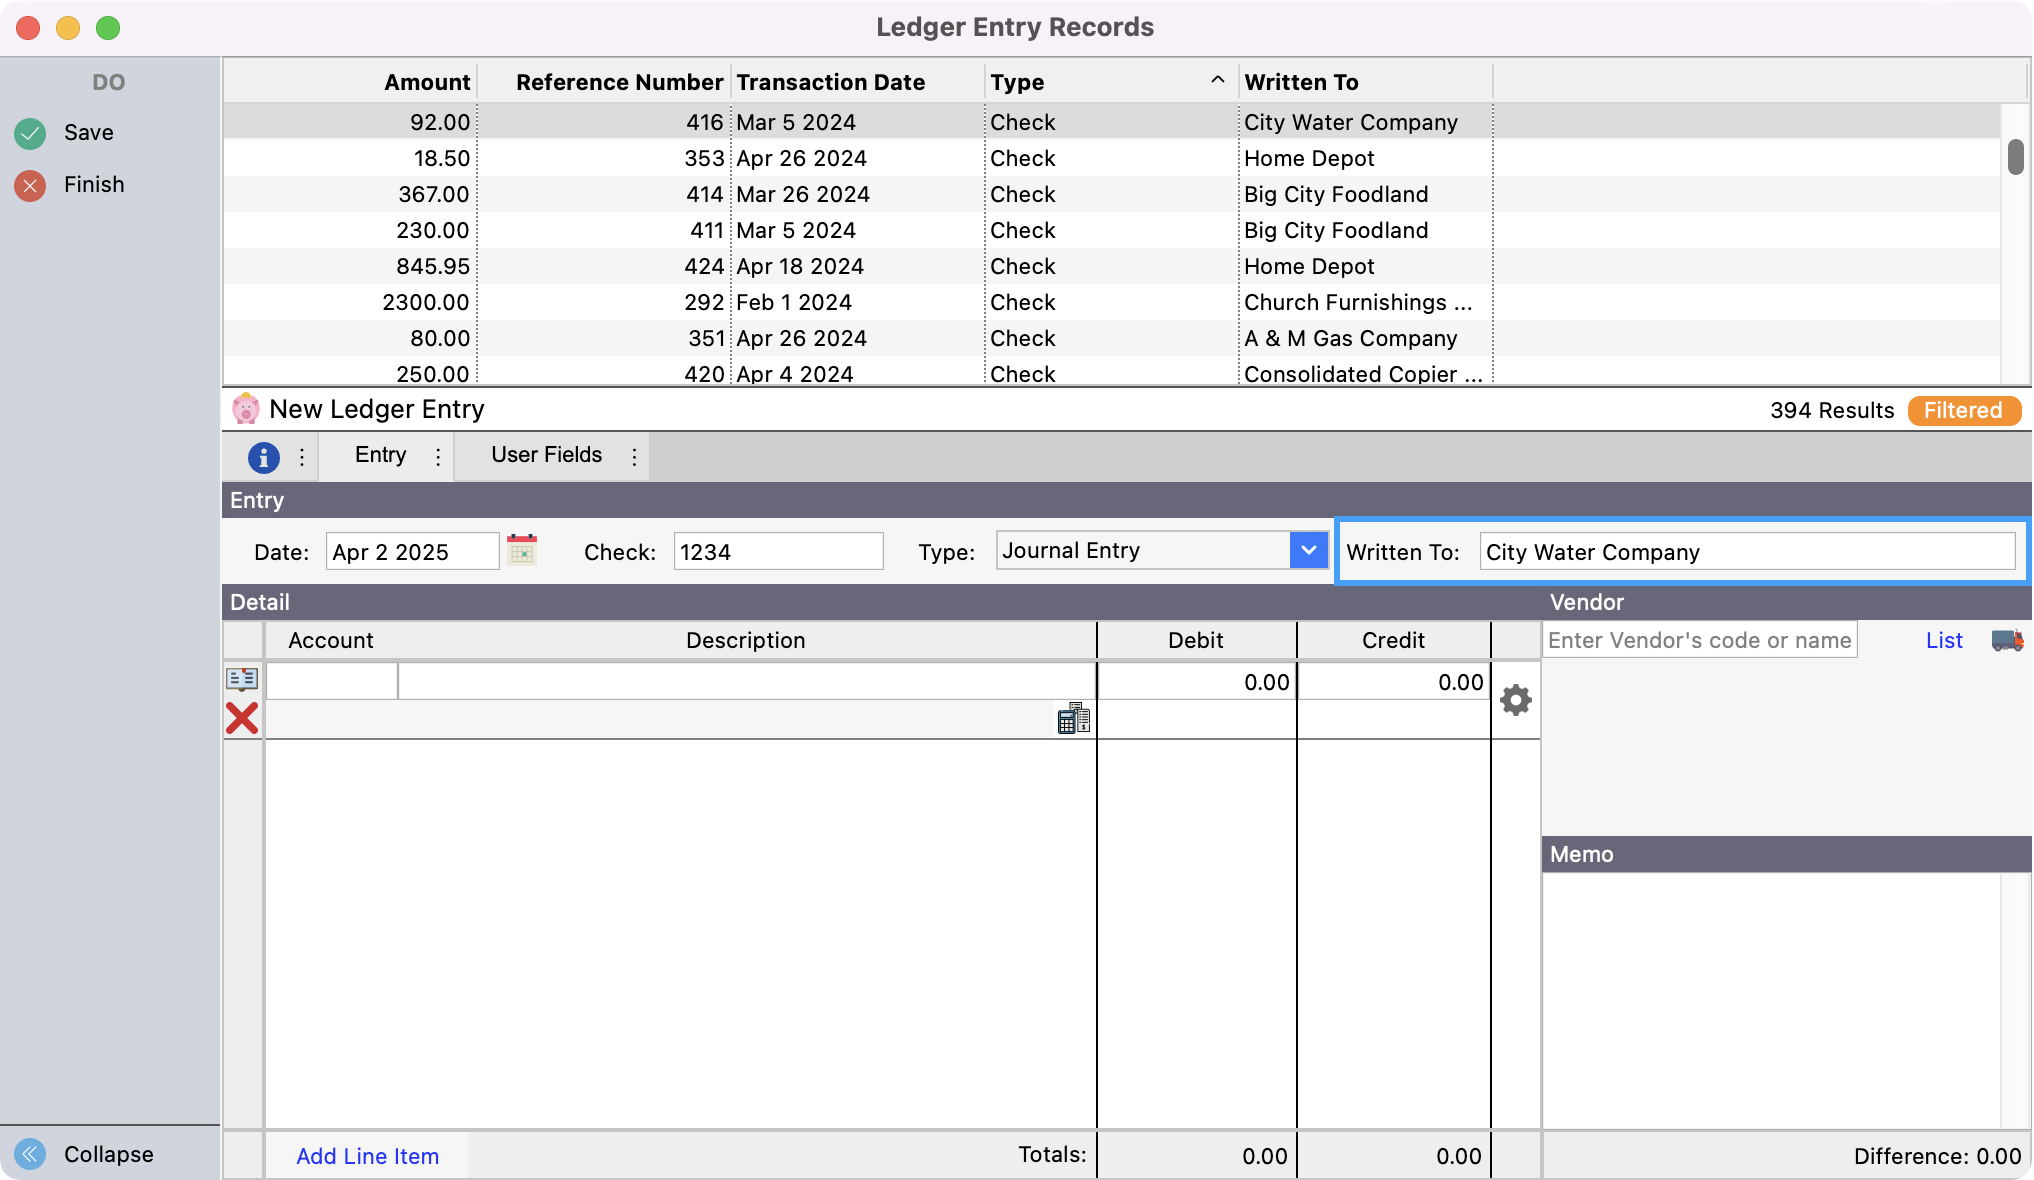Screen dimensions: 2034x1180
Task: Click the red Finish X icon
Action: (x=30, y=185)
